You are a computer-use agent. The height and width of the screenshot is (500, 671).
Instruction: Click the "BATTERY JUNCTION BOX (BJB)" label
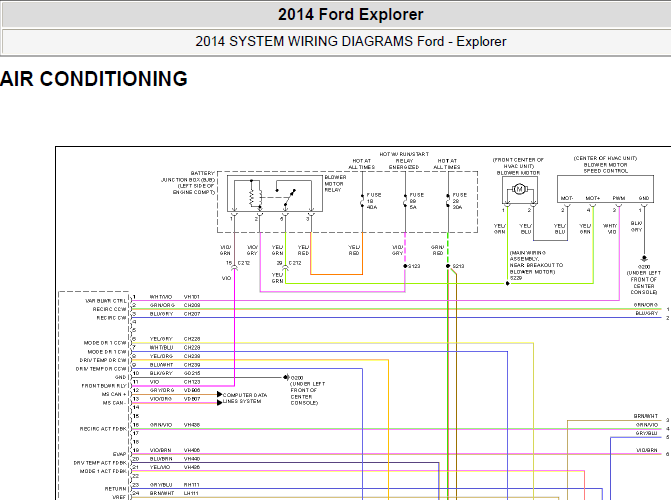coord(188,176)
